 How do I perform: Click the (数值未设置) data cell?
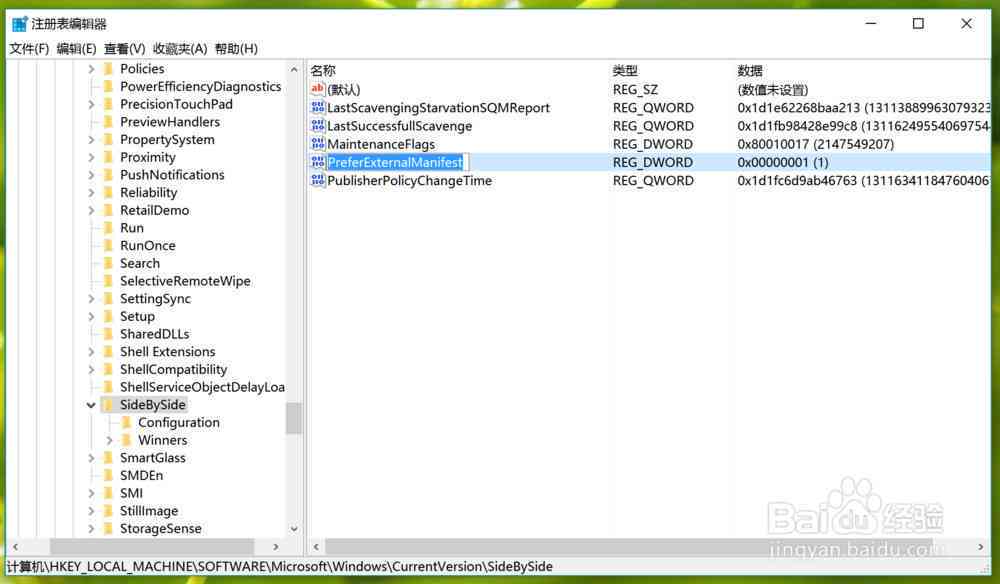click(772, 89)
